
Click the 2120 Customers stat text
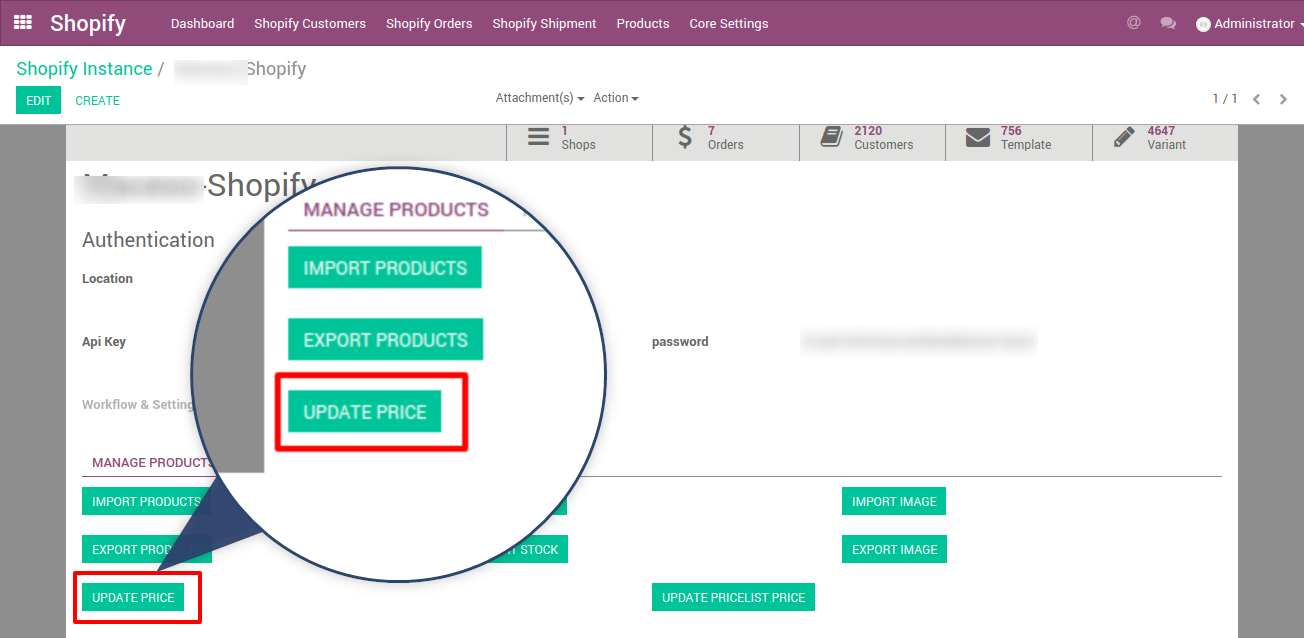(x=883, y=138)
